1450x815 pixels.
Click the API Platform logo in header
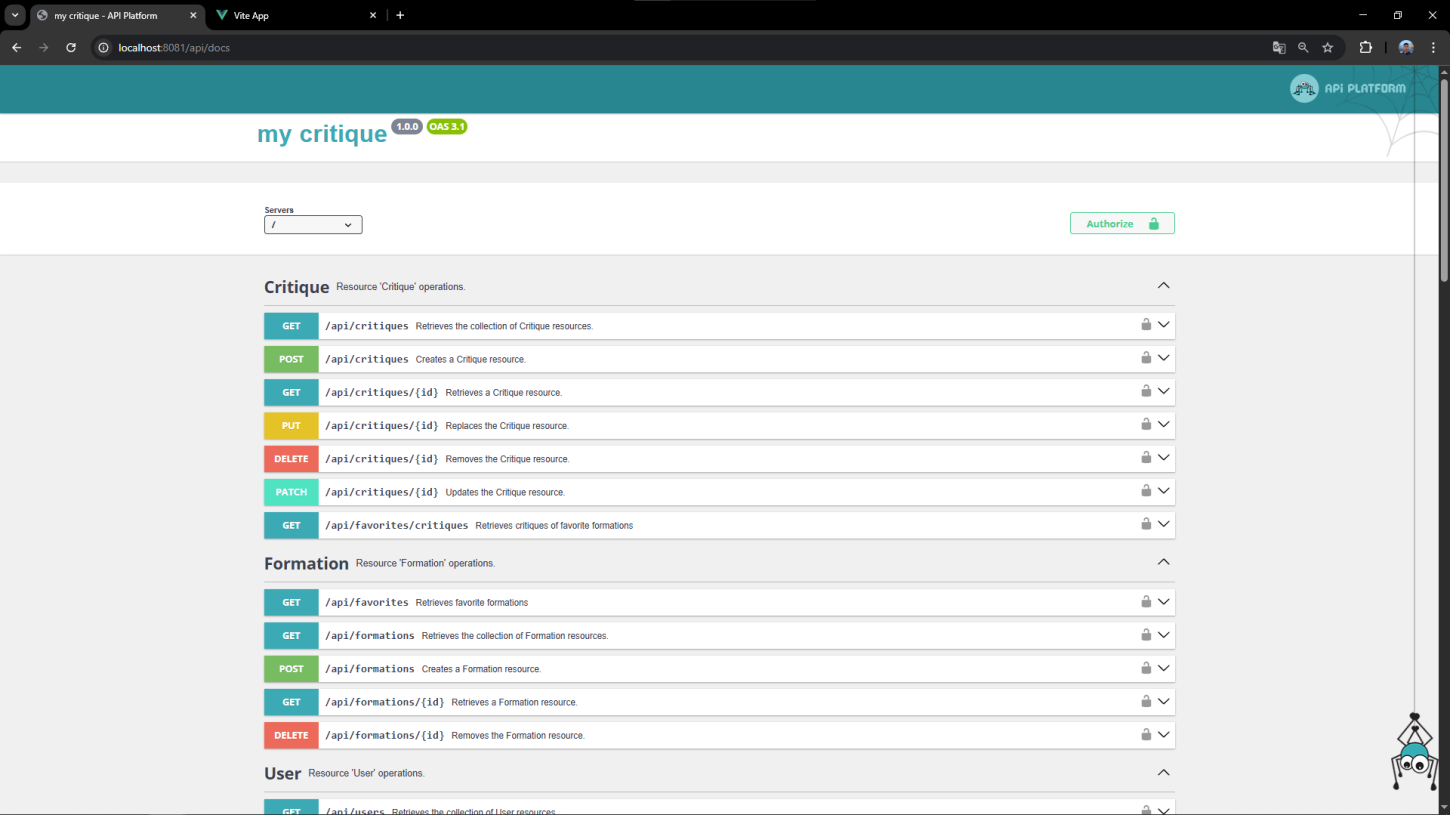[x=1347, y=89]
